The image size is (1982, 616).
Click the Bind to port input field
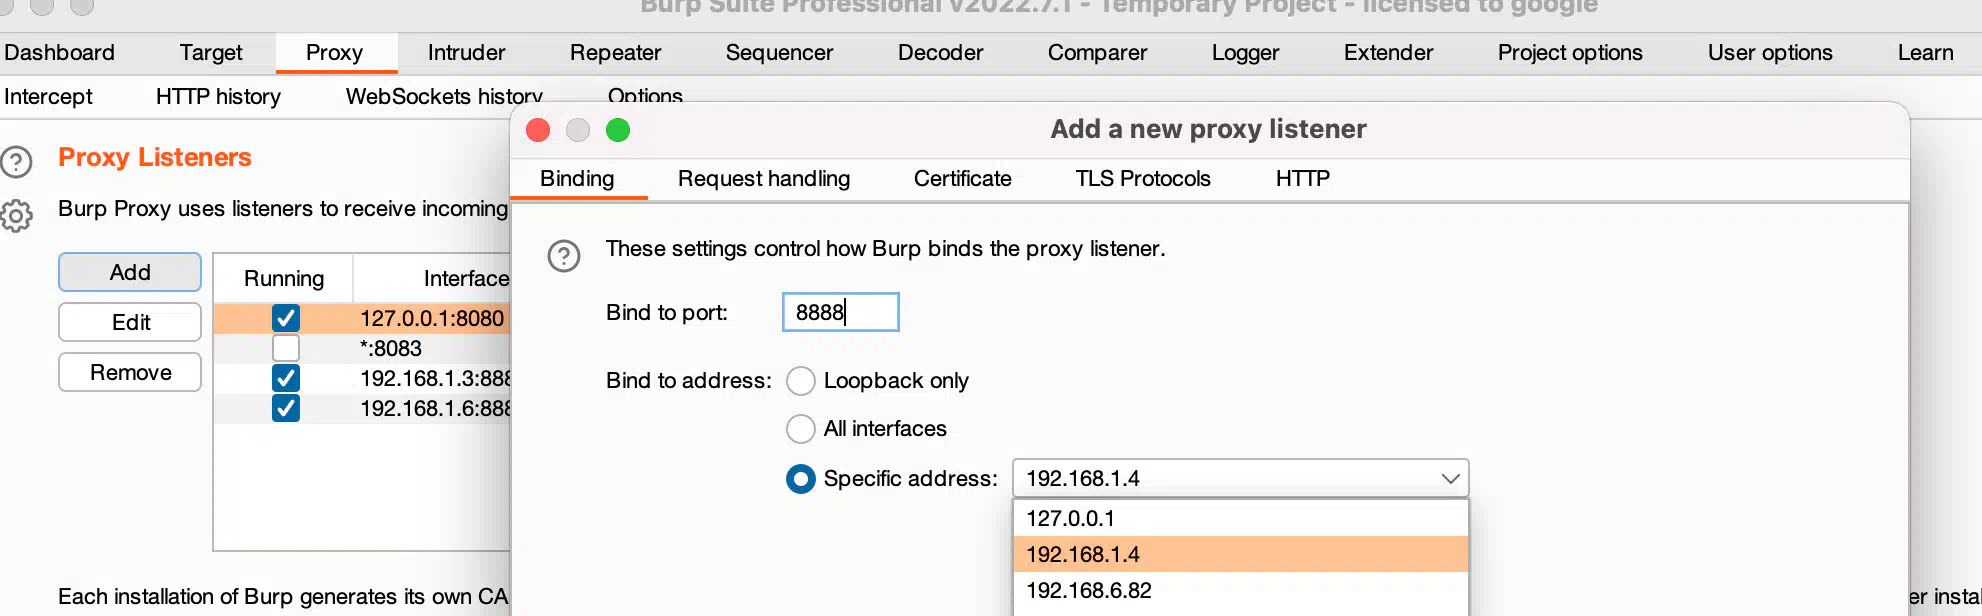(840, 312)
